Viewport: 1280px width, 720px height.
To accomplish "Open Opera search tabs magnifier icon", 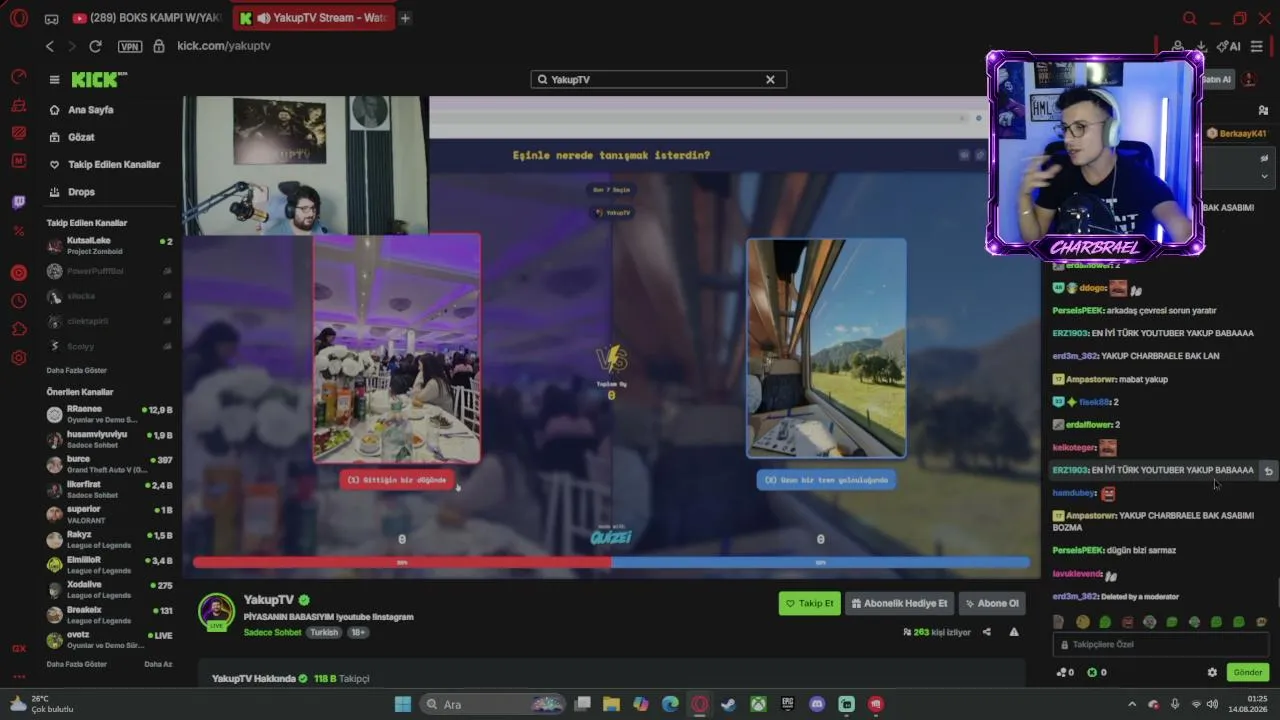I will (1190, 18).
